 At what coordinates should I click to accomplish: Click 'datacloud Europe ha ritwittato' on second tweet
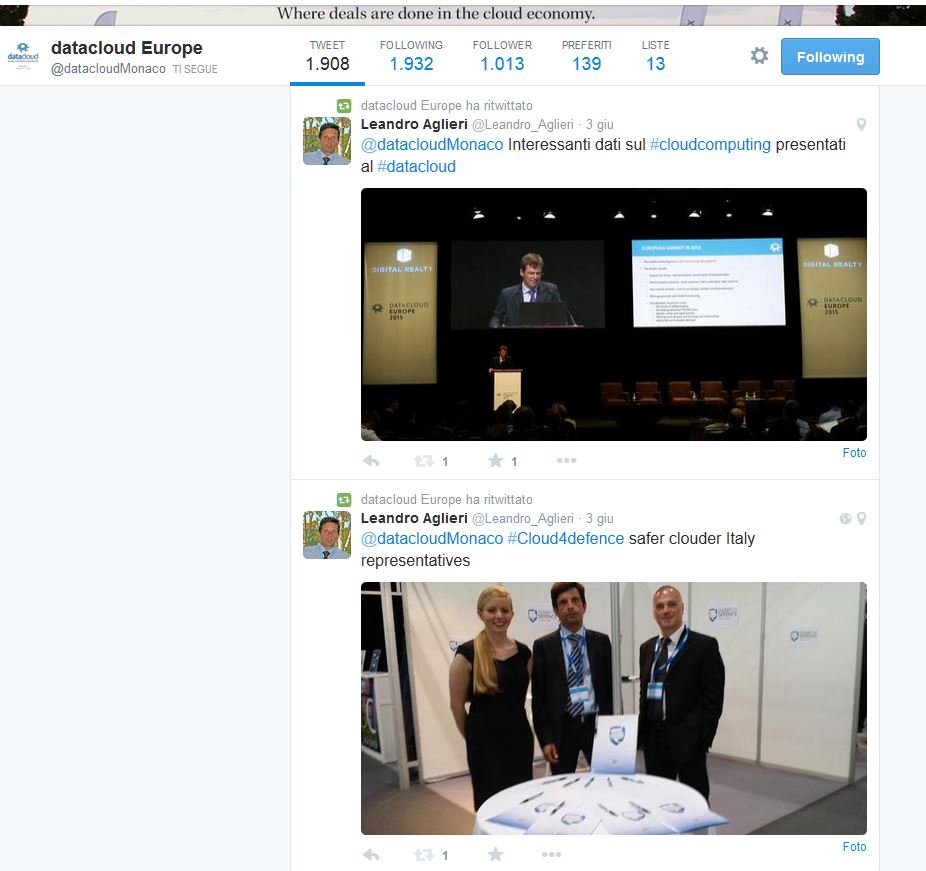coord(446,500)
